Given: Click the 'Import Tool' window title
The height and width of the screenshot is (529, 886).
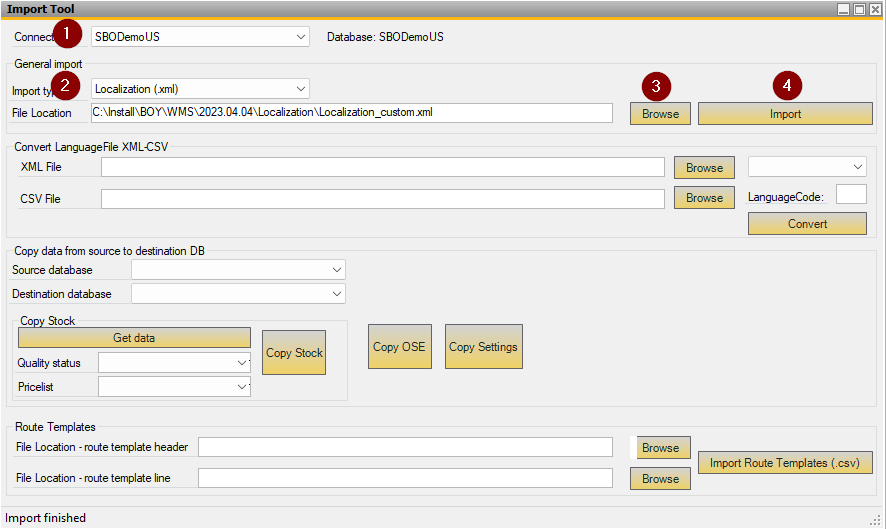Looking at the screenshot, I should pos(41,9).
